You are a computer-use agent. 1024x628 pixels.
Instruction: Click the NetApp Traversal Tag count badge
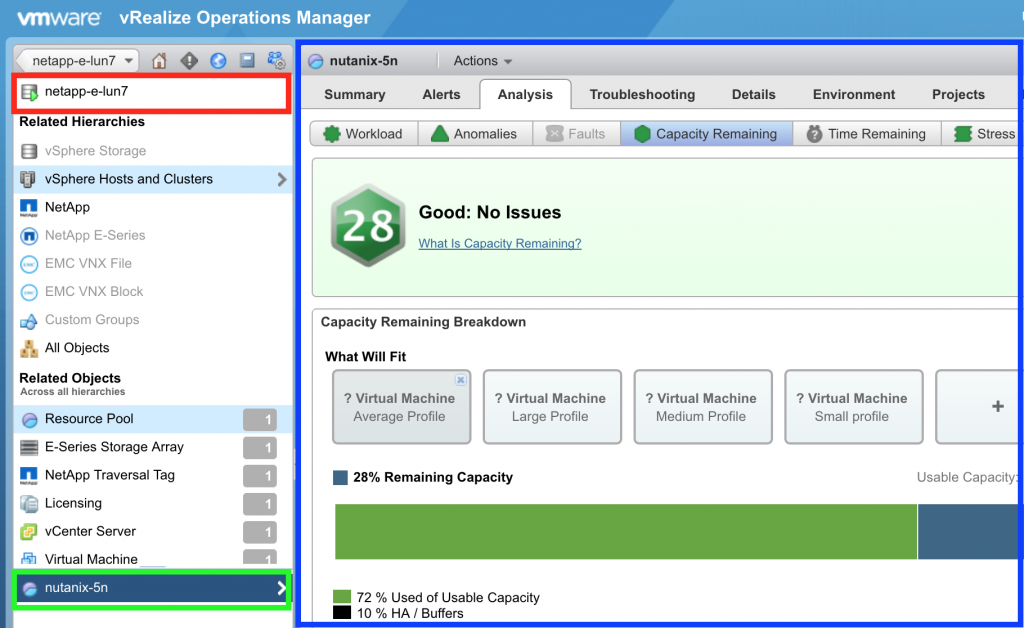pos(260,475)
